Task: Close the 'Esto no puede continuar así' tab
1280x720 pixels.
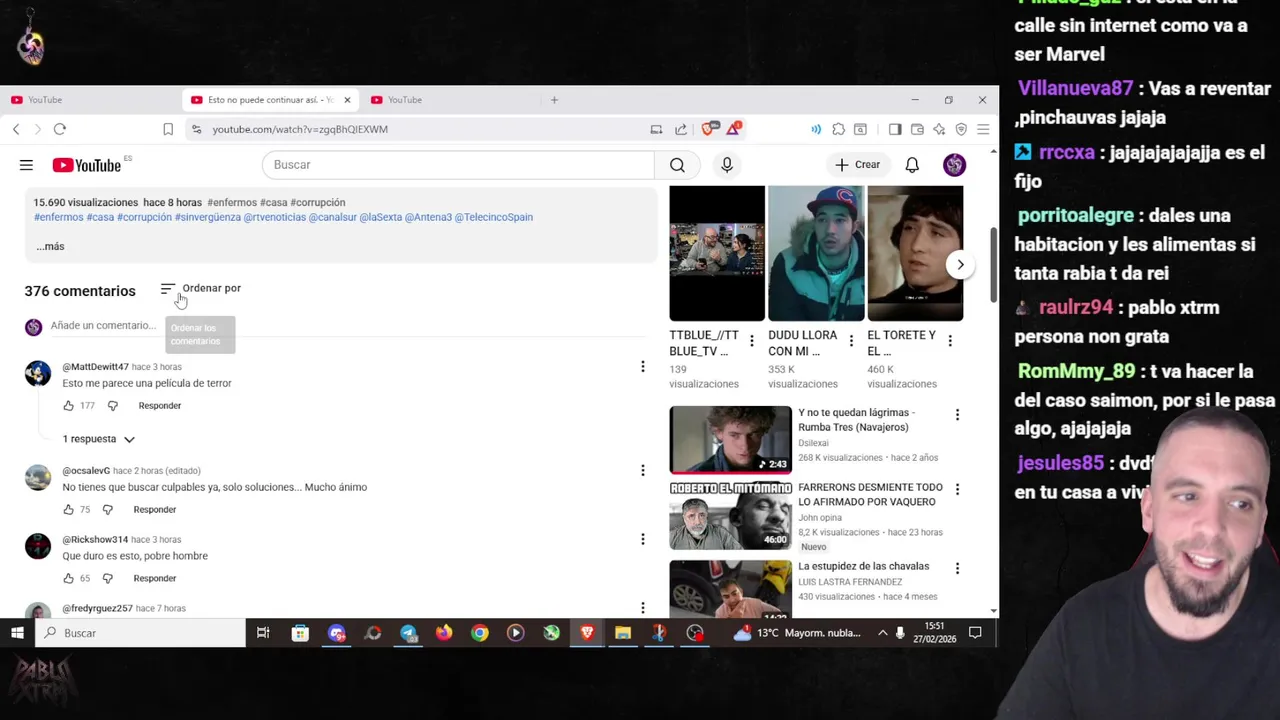Action: (x=347, y=100)
